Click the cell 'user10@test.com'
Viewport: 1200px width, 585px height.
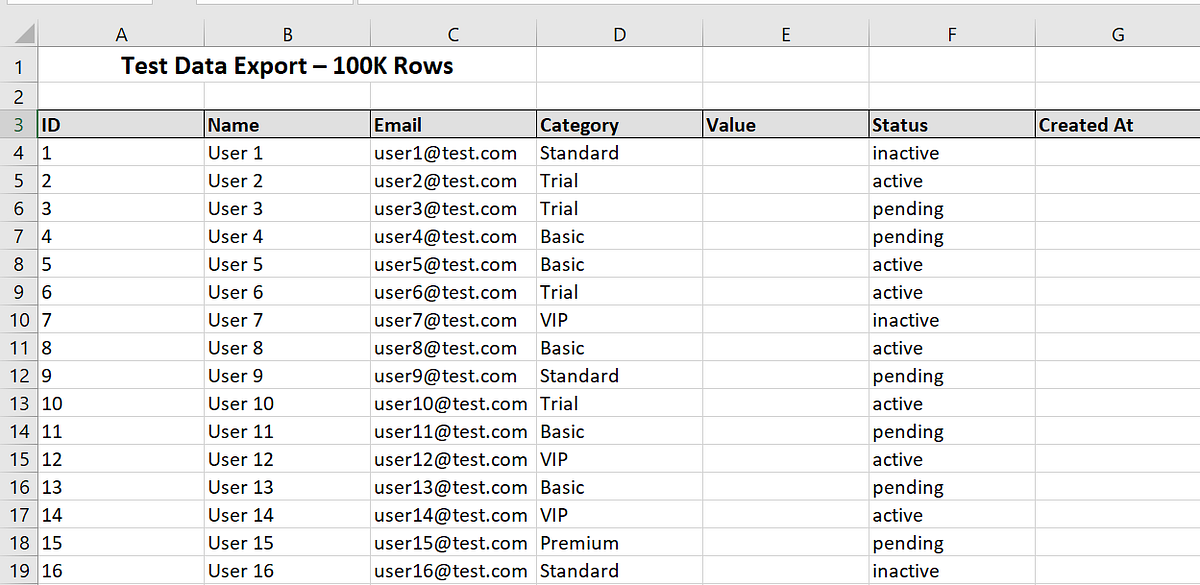[454, 404]
